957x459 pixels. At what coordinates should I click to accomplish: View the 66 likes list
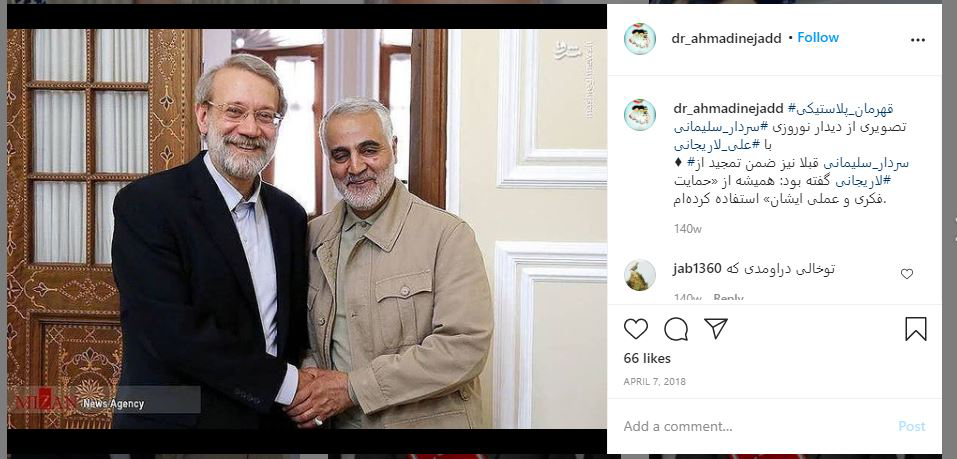click(x=647, y=358)
